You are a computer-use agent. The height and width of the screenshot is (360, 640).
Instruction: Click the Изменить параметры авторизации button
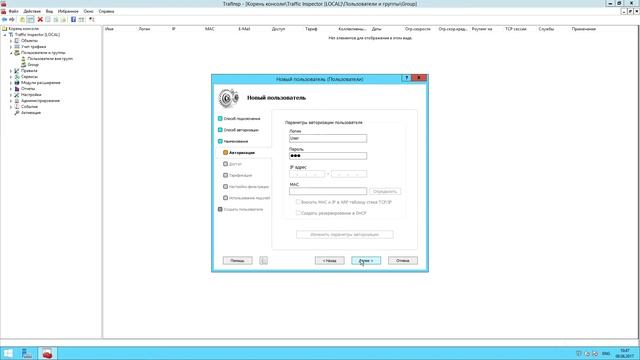345,235
